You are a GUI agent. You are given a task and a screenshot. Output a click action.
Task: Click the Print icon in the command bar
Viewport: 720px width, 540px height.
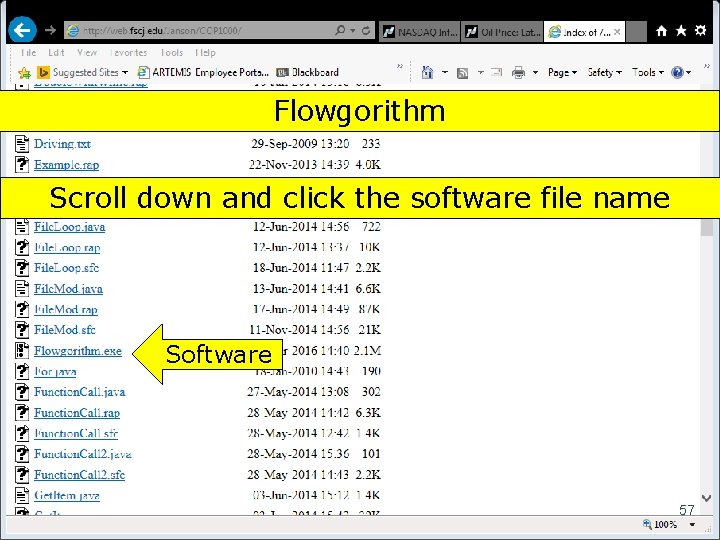point(518,73)
